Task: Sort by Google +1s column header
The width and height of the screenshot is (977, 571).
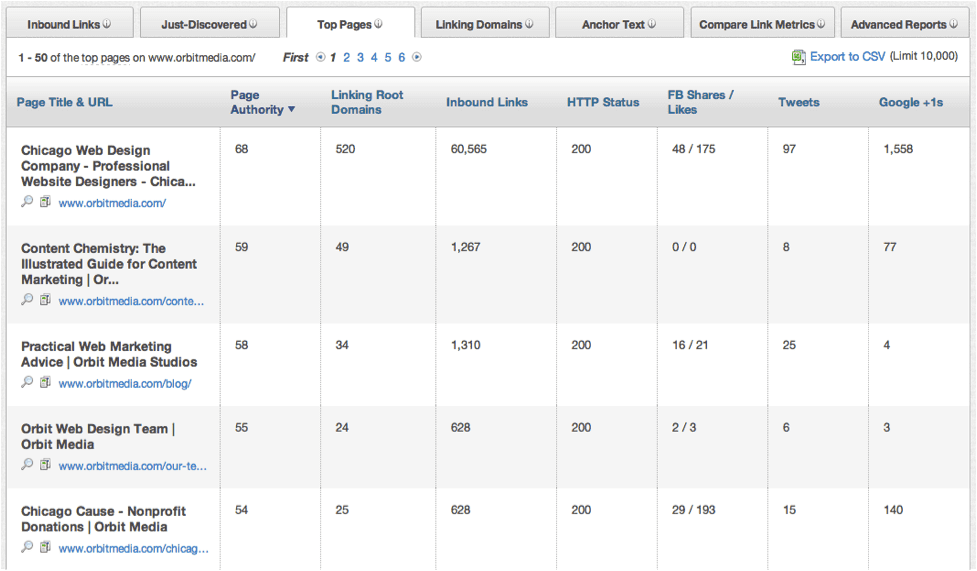Action: tap(910, 102)
